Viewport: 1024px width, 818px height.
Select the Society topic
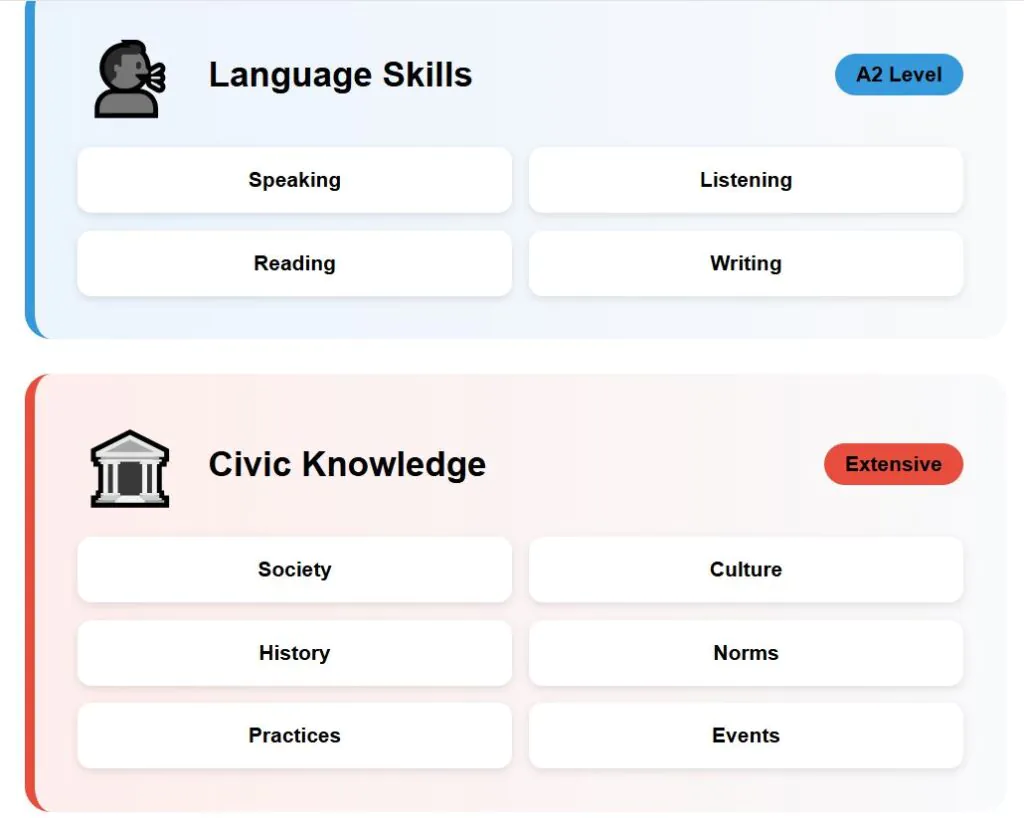294,569
